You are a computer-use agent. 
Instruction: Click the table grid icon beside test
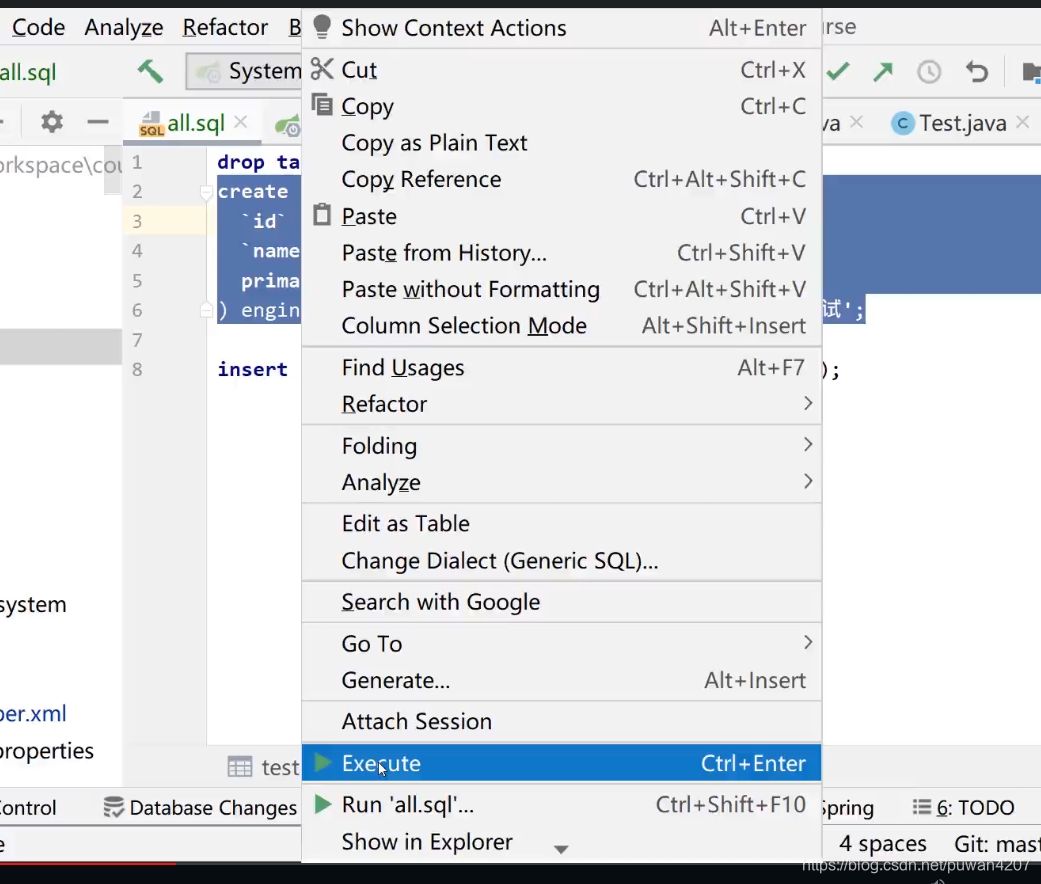(240, 767)
